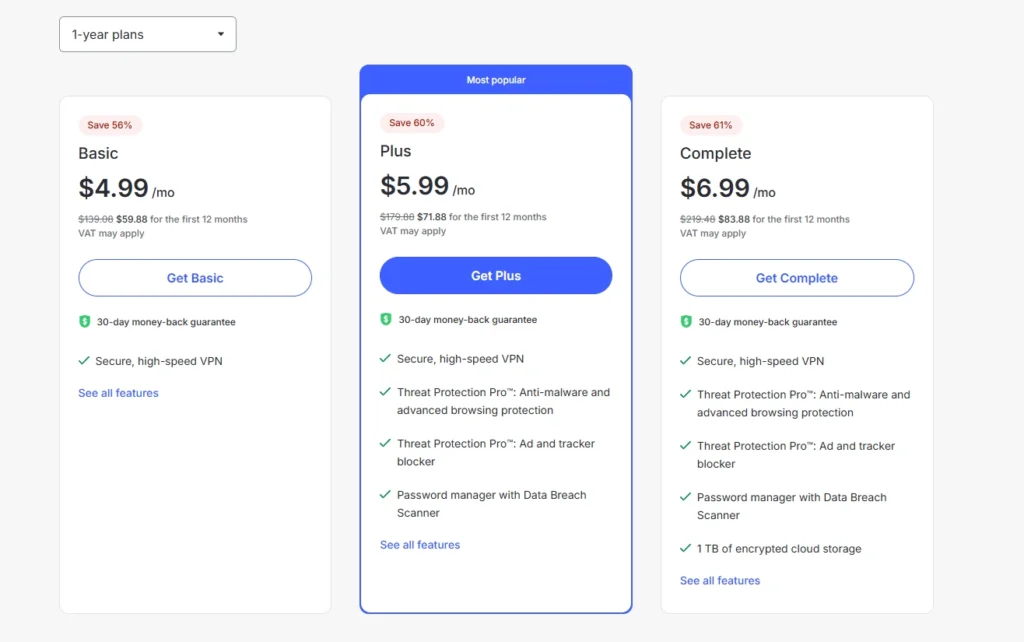Click the Basic plan title
Viewport: 1024px width, 642px height.
[98, 153]
